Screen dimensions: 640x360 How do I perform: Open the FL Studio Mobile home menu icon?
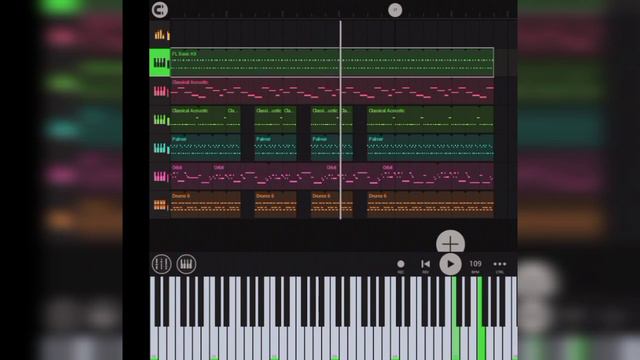click(x=160, y=10)
